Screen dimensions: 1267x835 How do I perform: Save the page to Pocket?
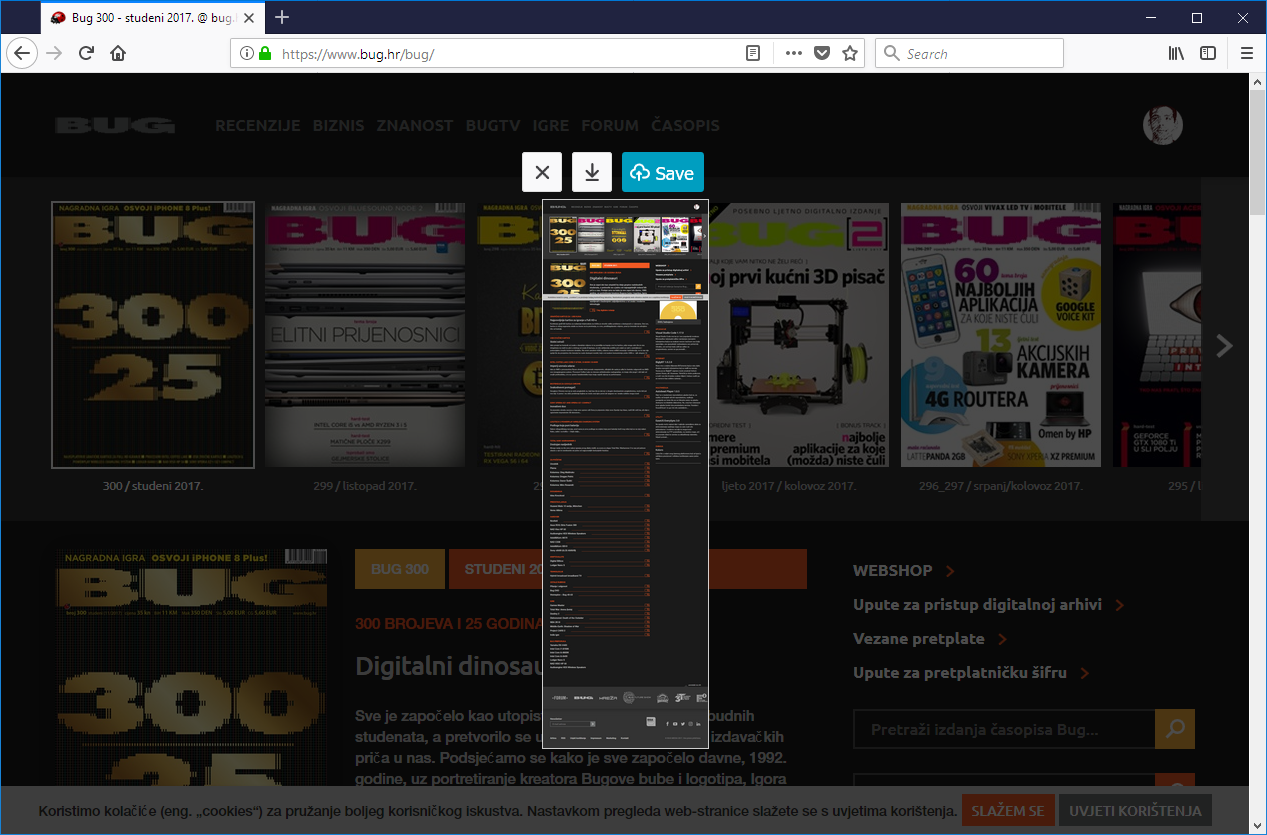(x=822, y=54)
